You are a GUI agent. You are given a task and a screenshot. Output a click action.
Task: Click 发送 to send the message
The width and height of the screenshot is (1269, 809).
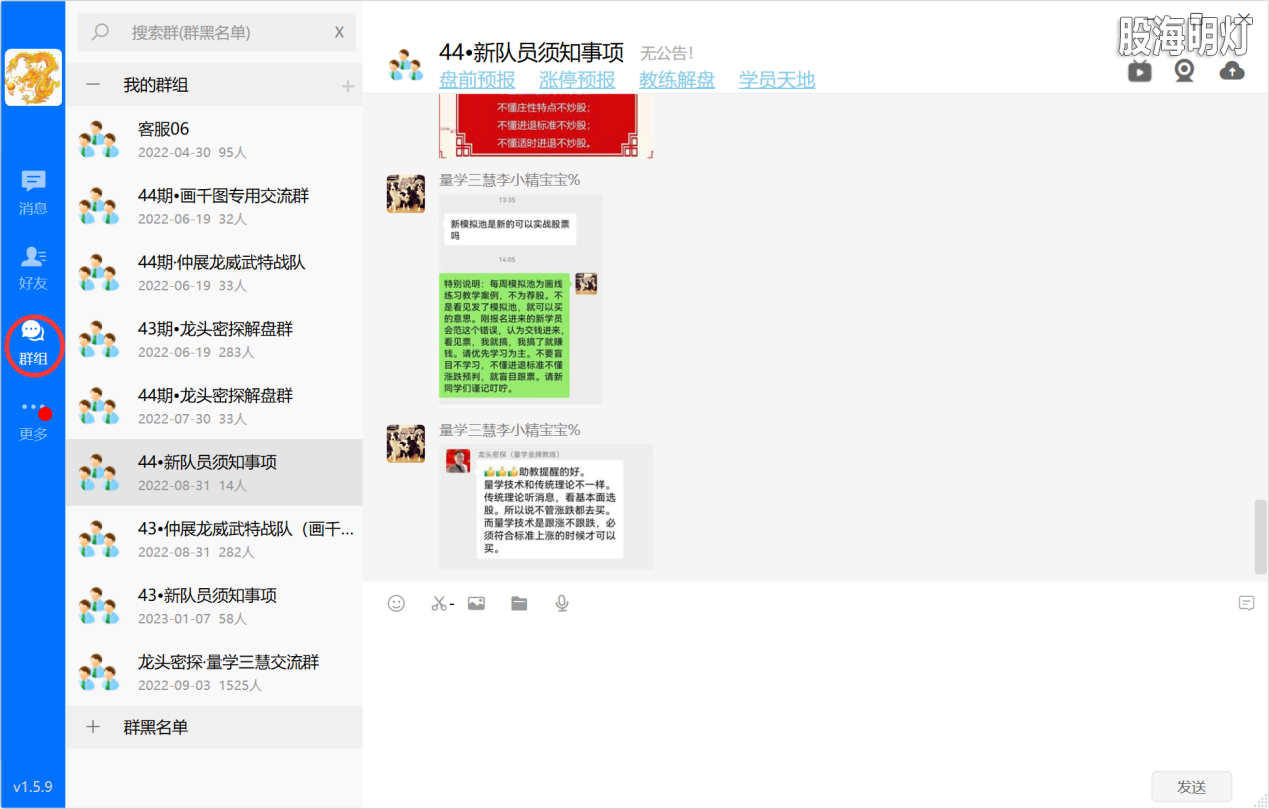coord(1191,786)
